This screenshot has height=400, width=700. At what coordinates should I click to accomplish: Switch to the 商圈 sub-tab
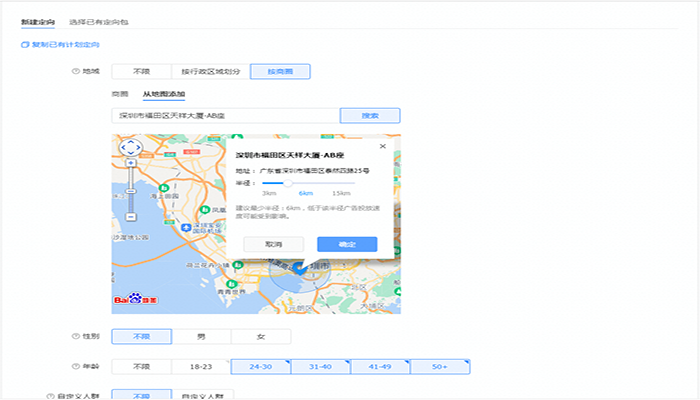tap(120, 93)
